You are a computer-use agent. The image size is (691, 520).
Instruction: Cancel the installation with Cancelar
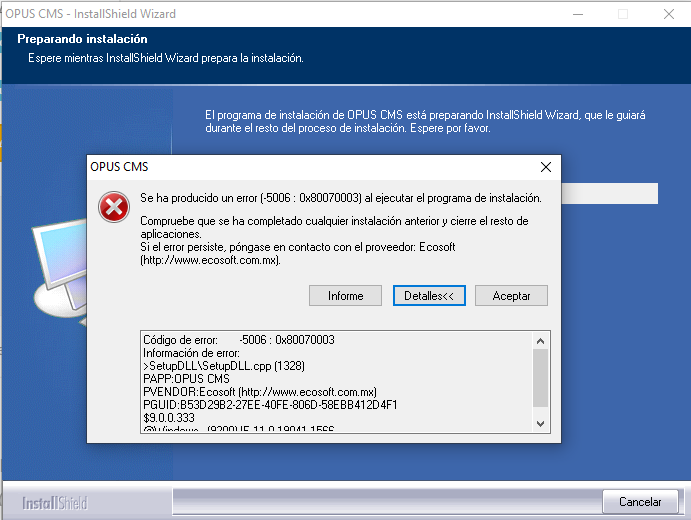point(640,501)
